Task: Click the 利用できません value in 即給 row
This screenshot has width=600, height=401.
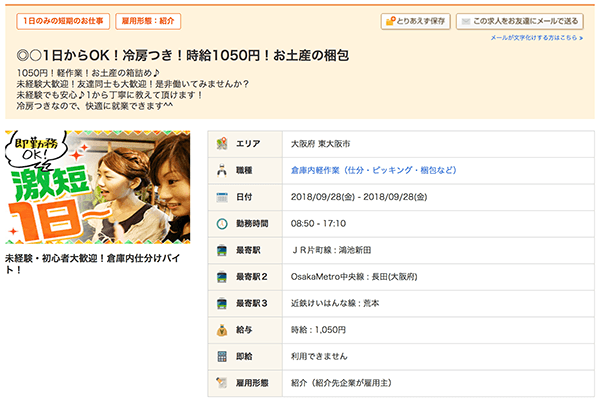Action: coord(319,356)
